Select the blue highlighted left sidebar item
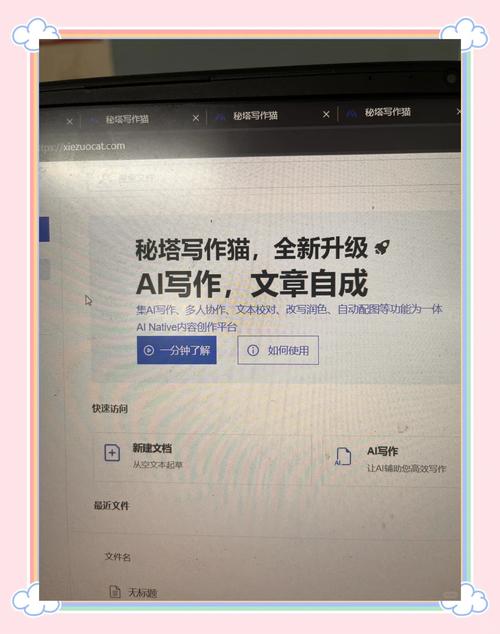The width and height of the screenshot is (500, 634). pyautogui.click(x=44, y=229)
